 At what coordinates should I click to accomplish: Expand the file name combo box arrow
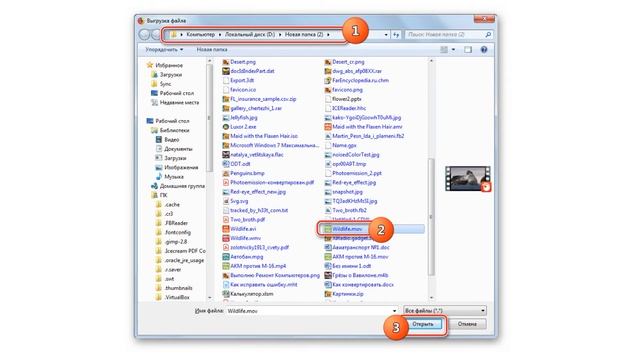pyautogui.click(x=394, y=311)
